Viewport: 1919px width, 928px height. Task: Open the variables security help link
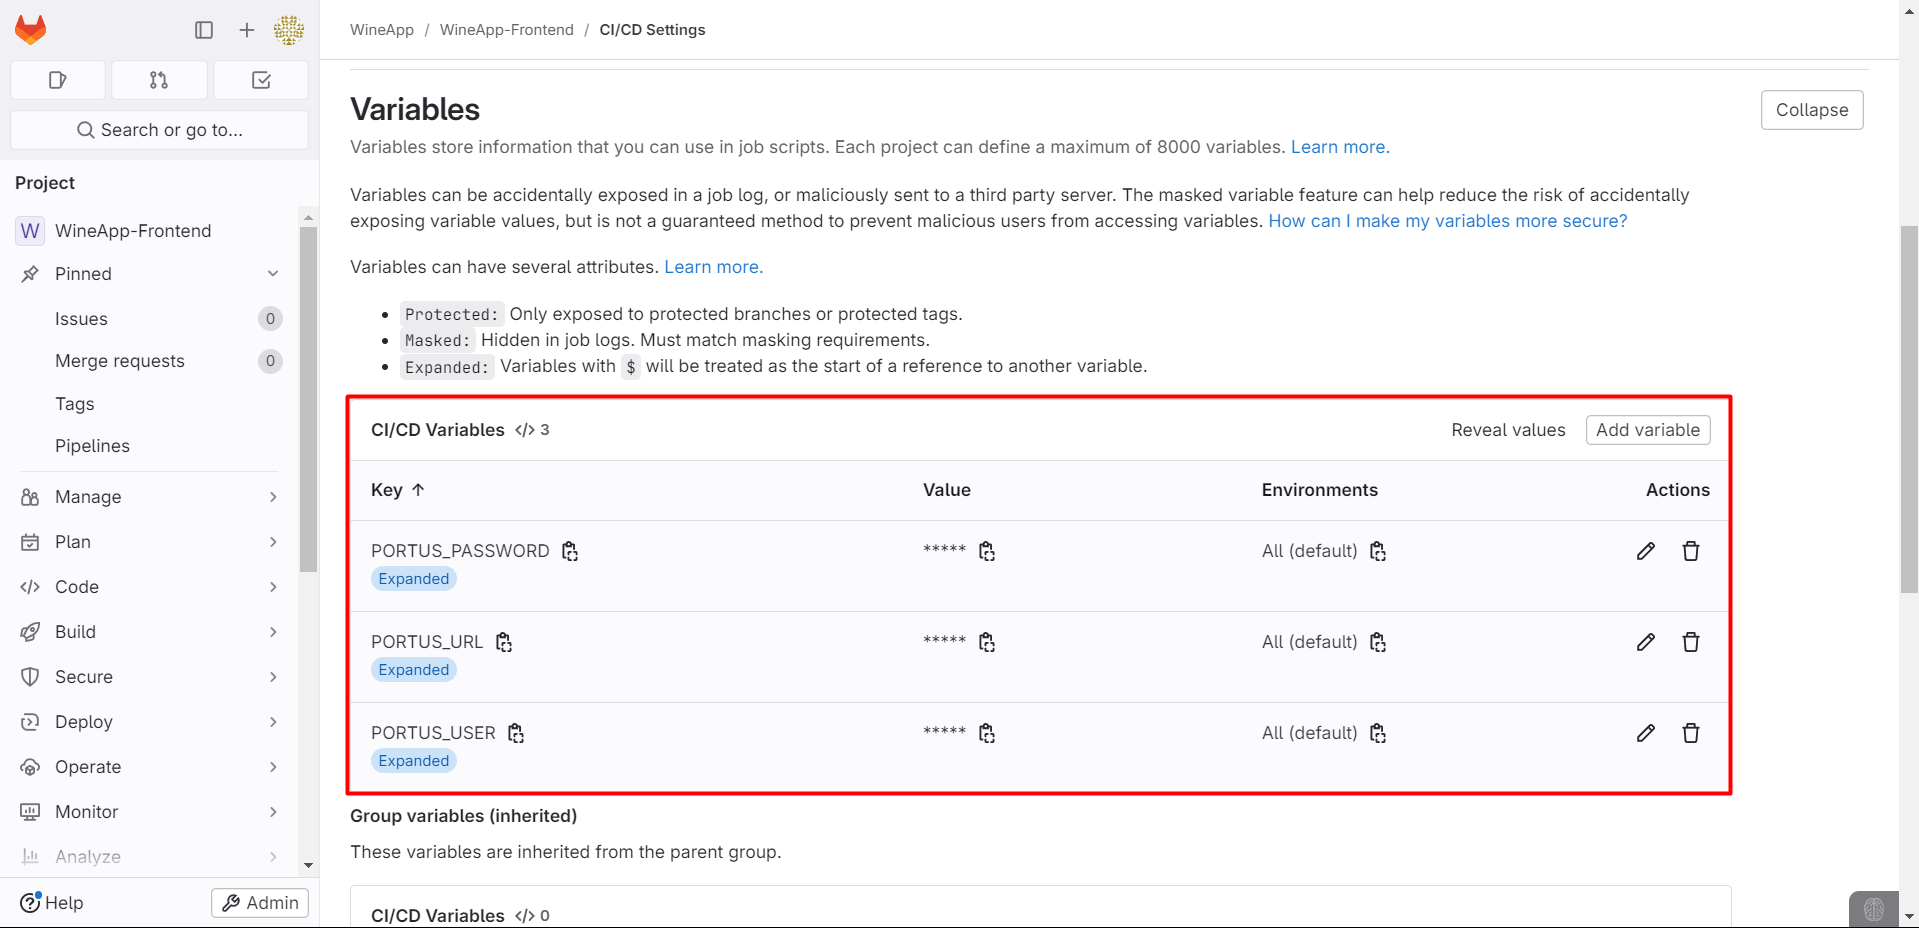1447,221
